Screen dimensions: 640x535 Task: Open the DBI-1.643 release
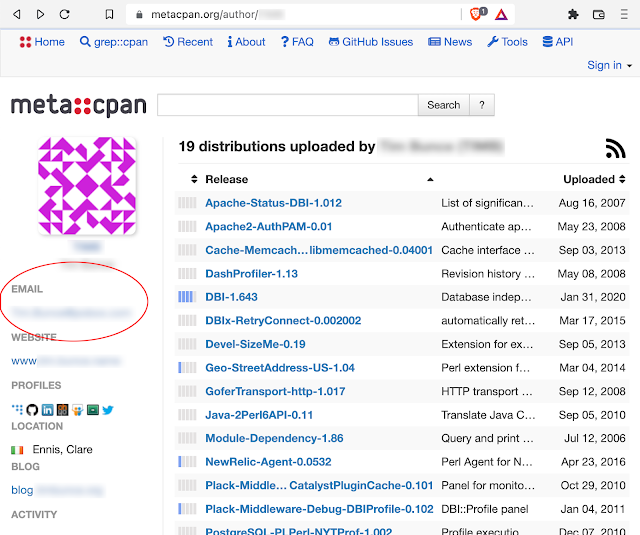[231, 297]
